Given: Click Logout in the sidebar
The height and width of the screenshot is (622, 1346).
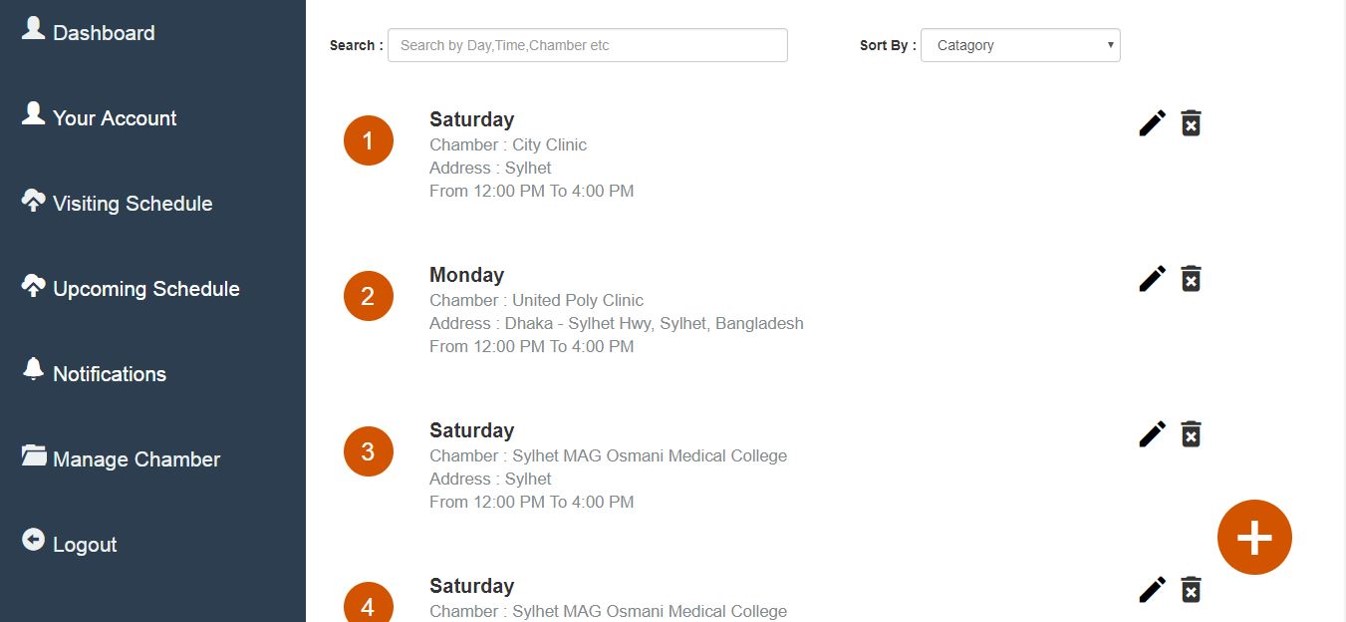Looking at the screenshot, I should tap(84, 545).
